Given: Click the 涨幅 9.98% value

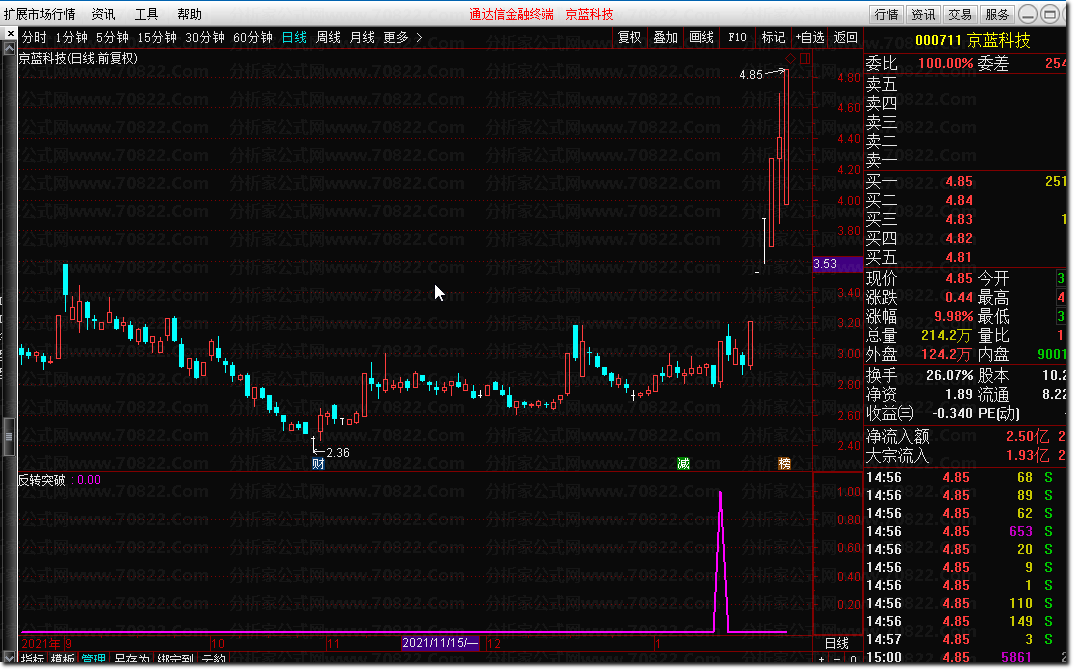Looking at the screenshot, I should (953, 317).
